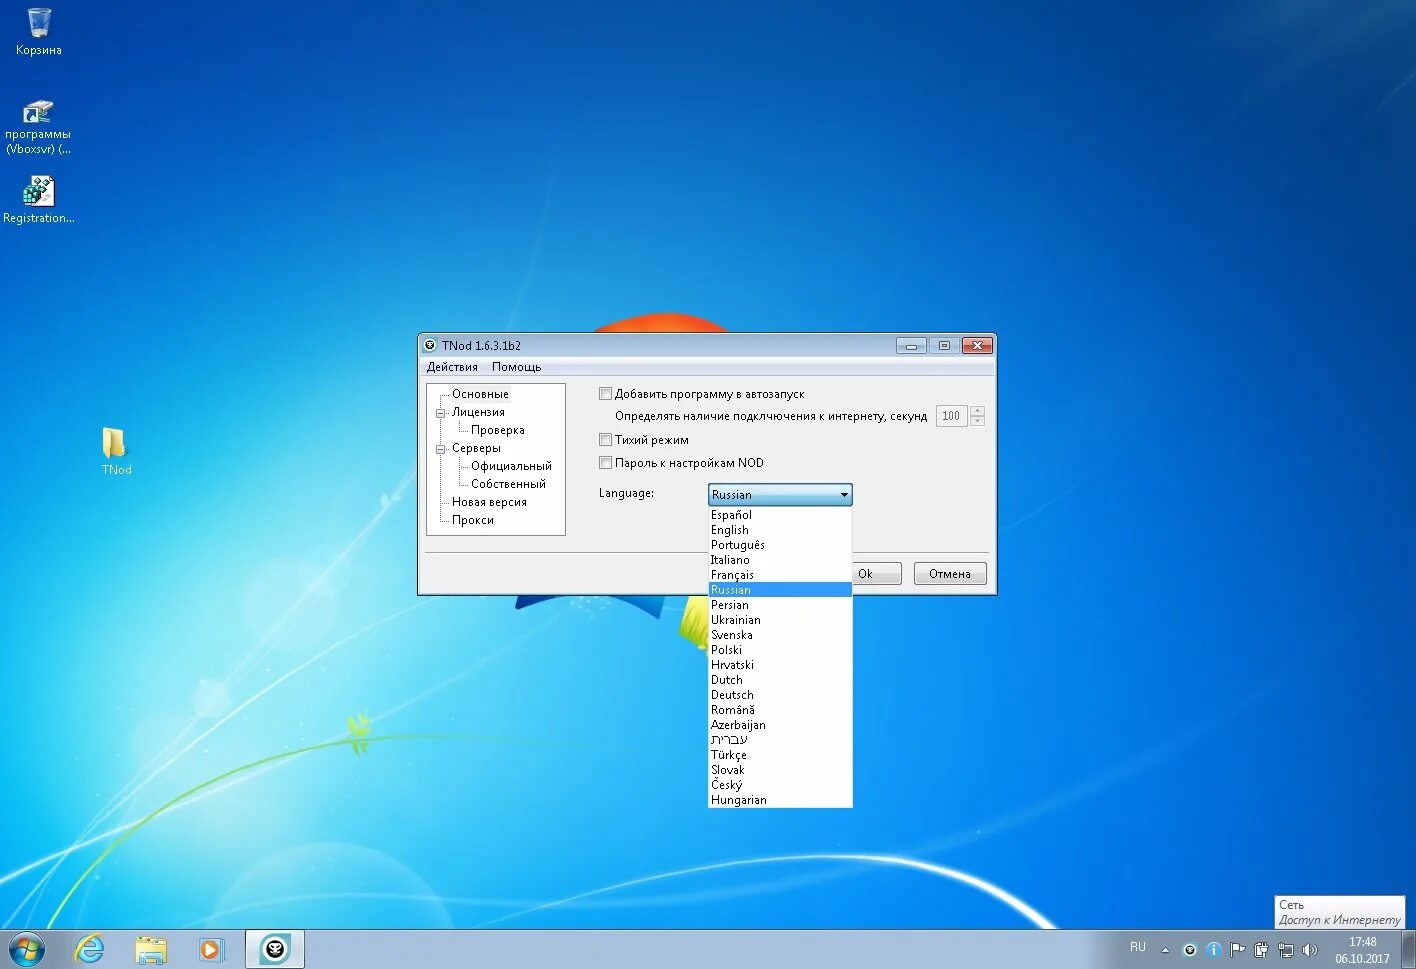This screenshot has height=969, width=1416.
Task: Open the Windows Start menu
Action: coord(27,949)
